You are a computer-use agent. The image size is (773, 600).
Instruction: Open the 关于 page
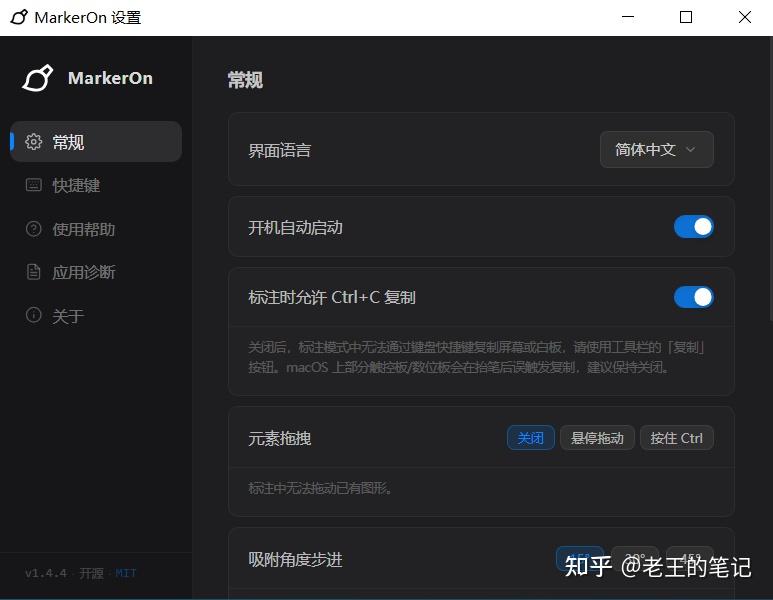(x=96, y=315)
